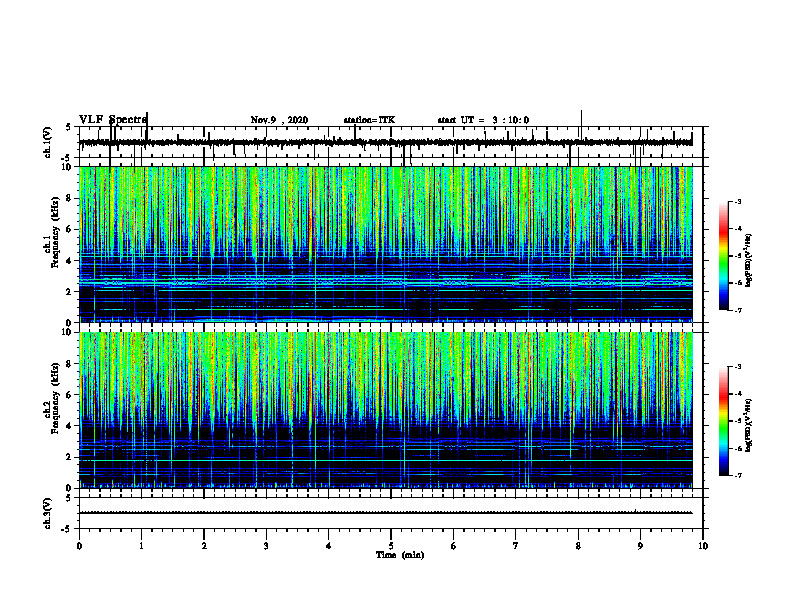792x612 pixels.
Task: Click time-axis tick label "2" minutes
Action: [204, 546]
